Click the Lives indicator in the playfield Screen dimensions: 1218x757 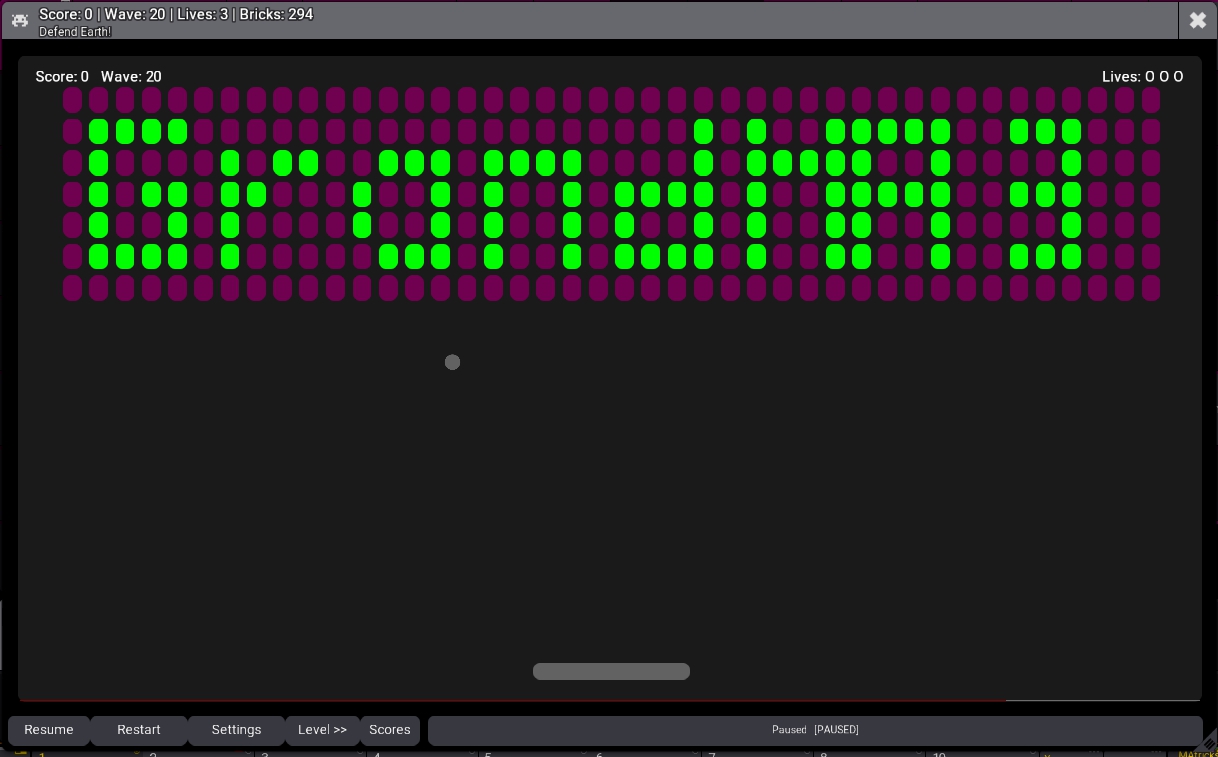click(1142, 77)
